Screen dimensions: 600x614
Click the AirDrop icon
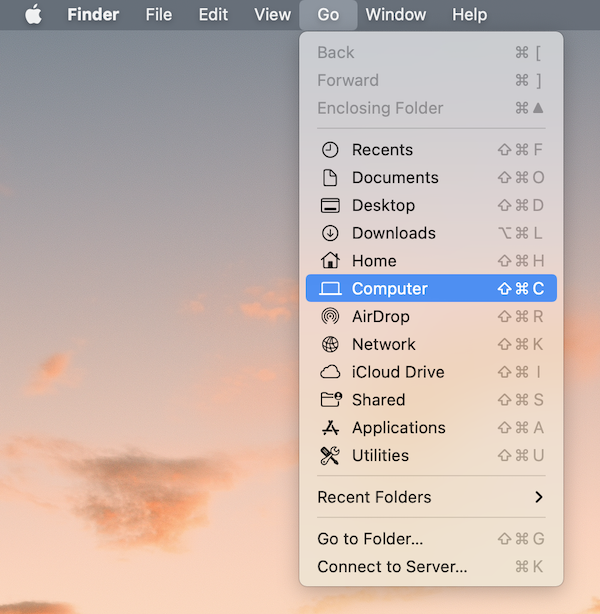point(330,317)
